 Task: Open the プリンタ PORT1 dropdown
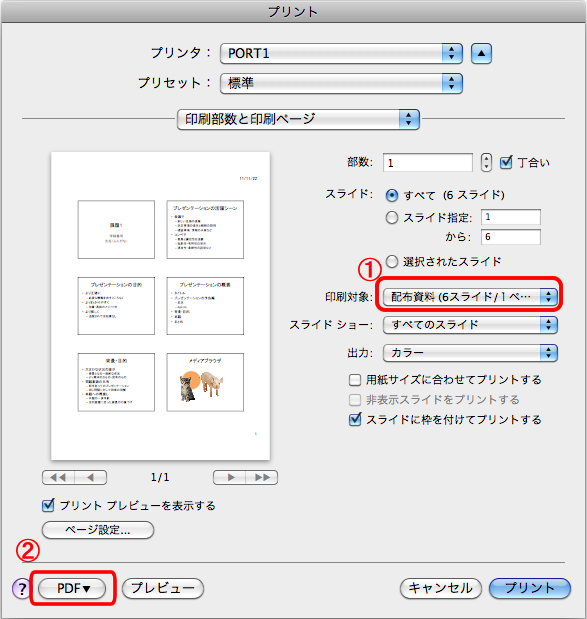tap(341, 53)
